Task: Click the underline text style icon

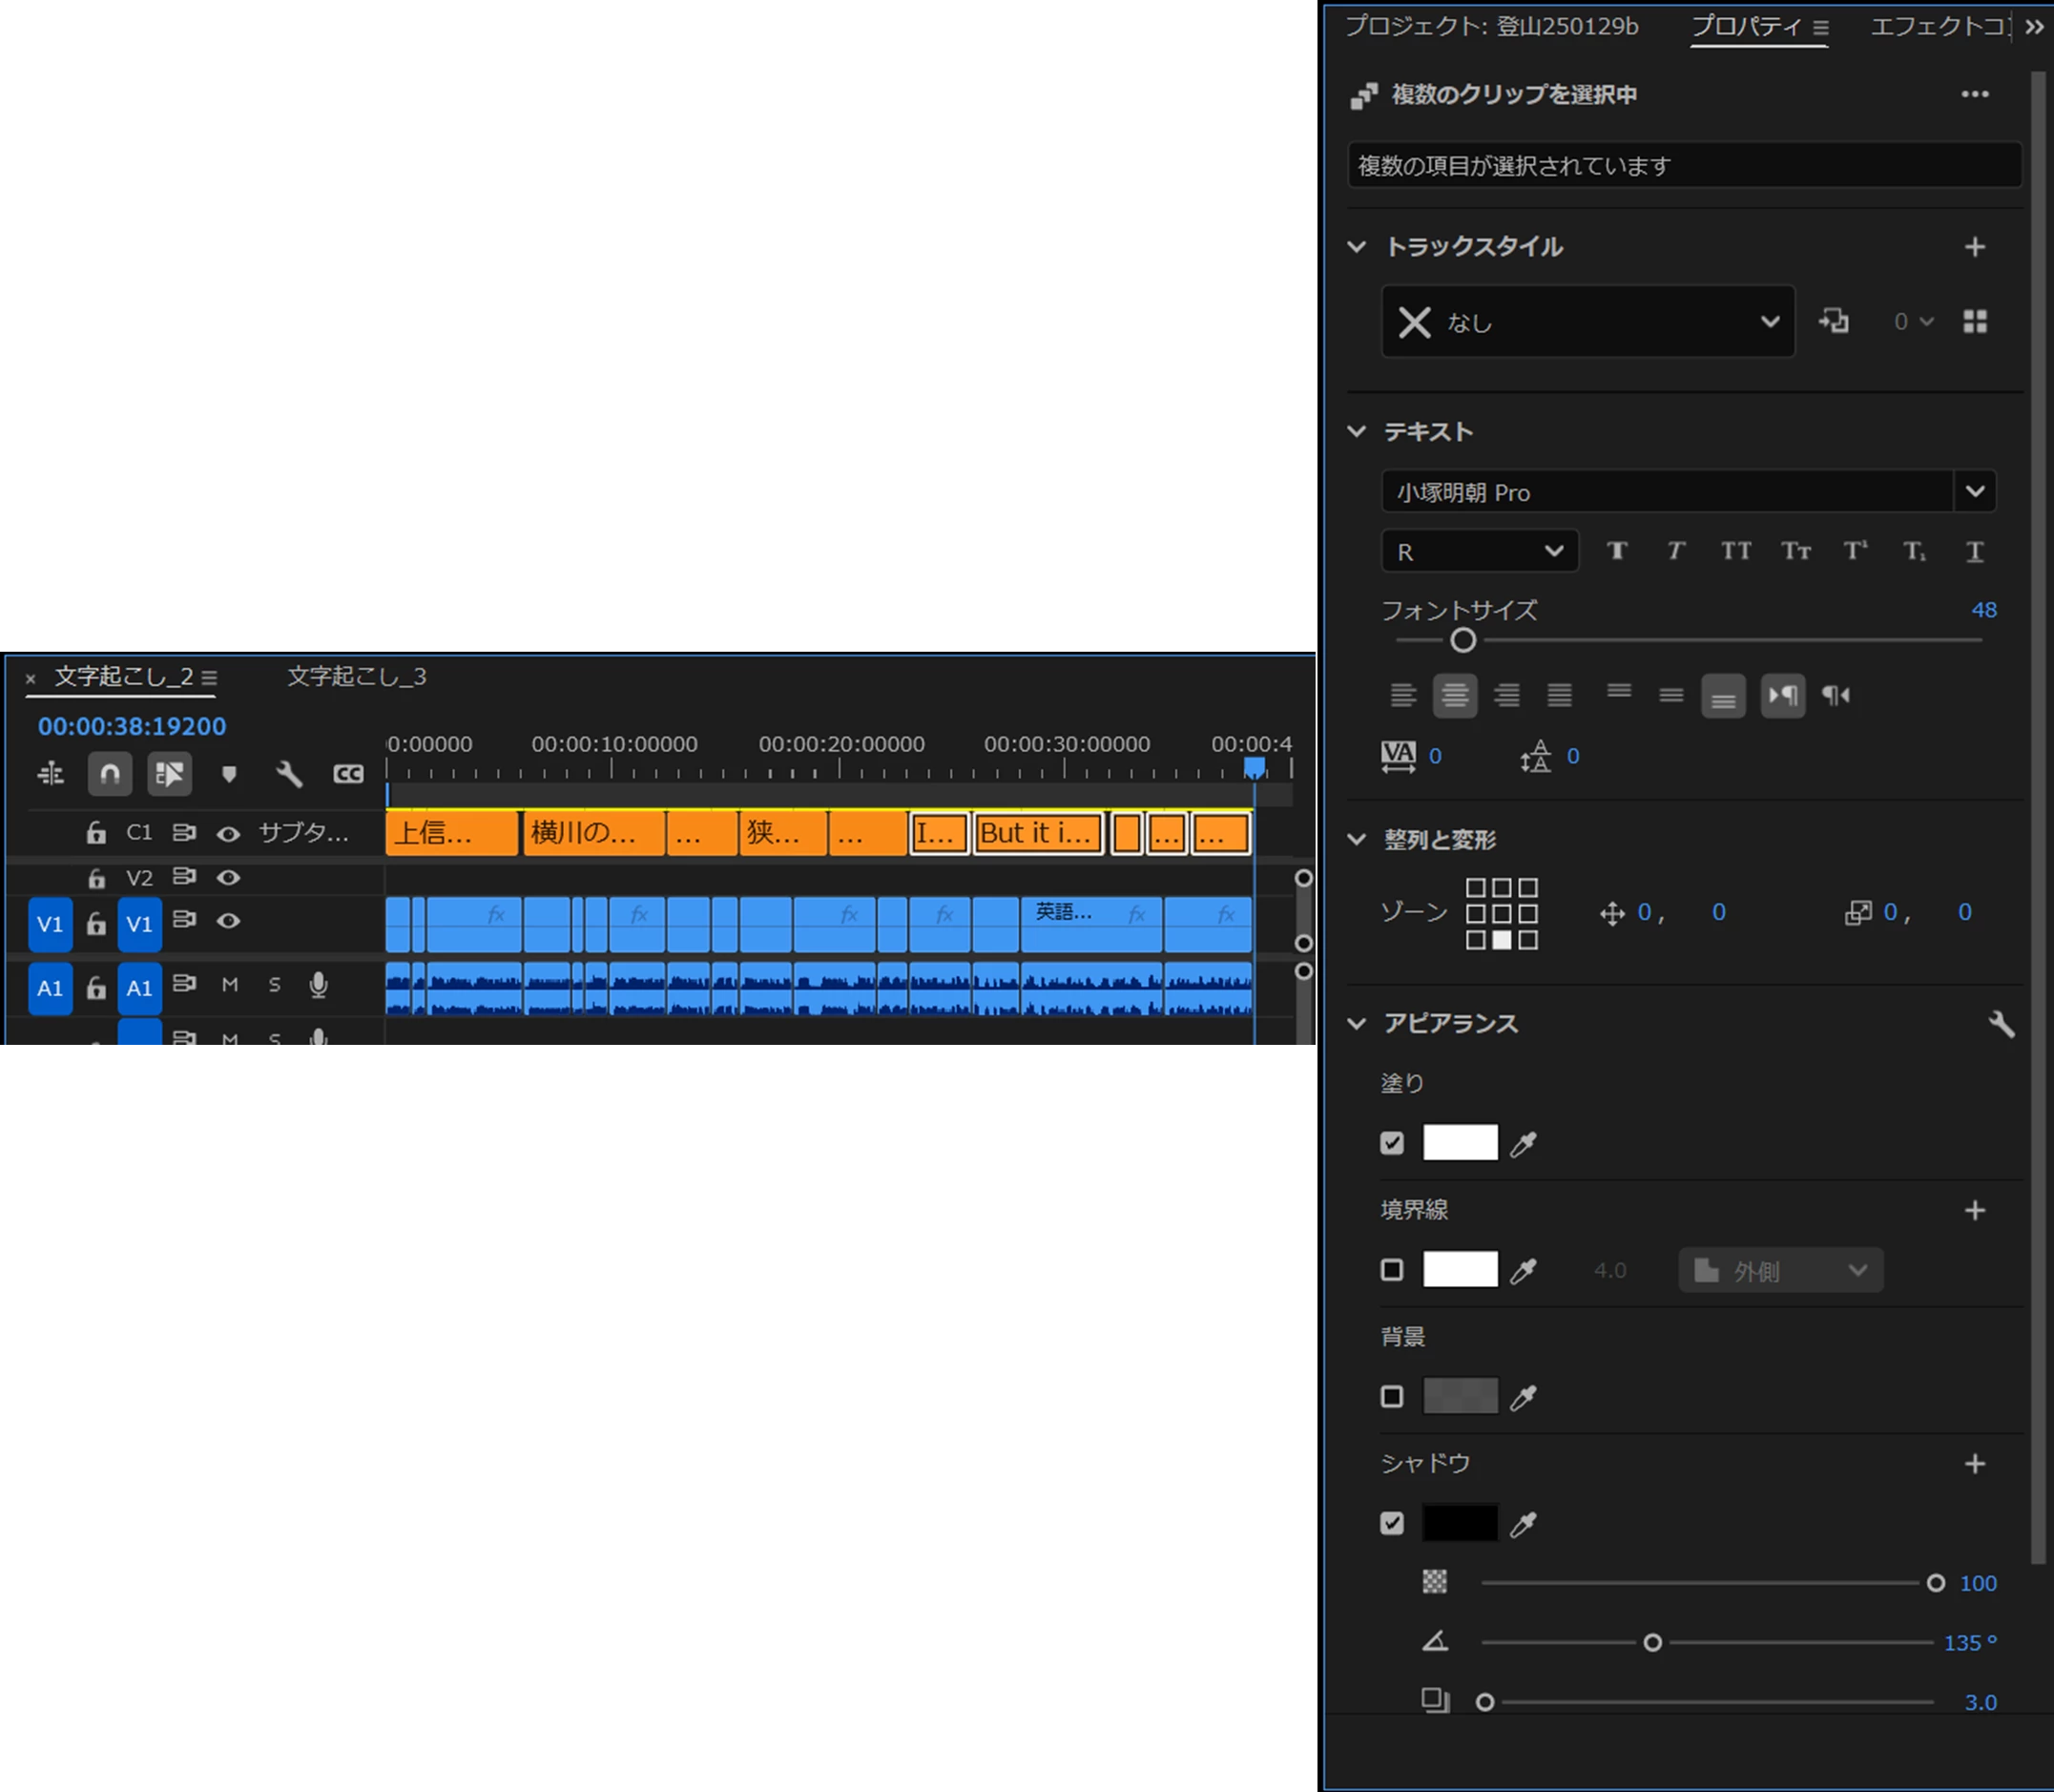Action: click(1974, 551)
